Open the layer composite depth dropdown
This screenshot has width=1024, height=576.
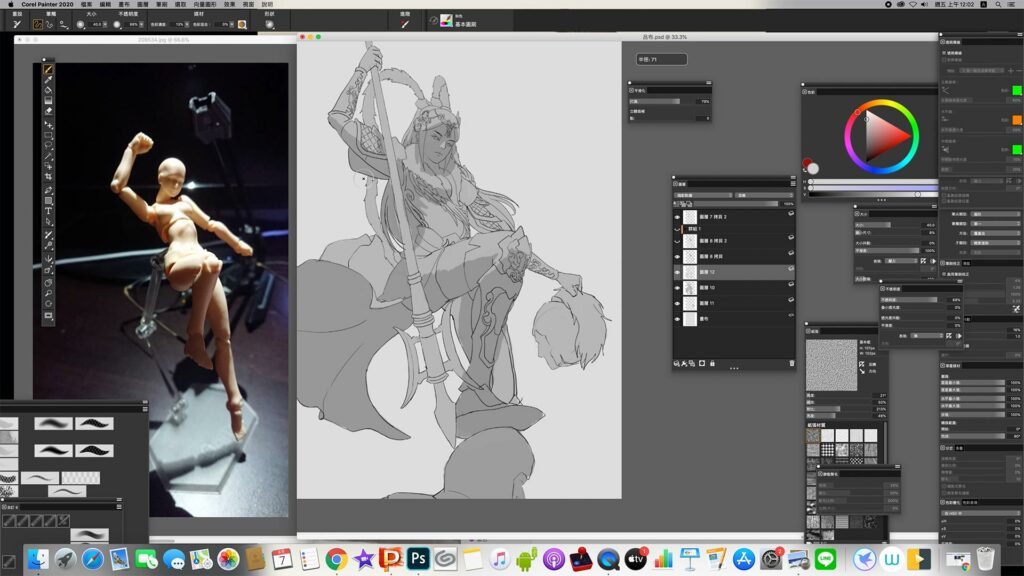point(764,195)
